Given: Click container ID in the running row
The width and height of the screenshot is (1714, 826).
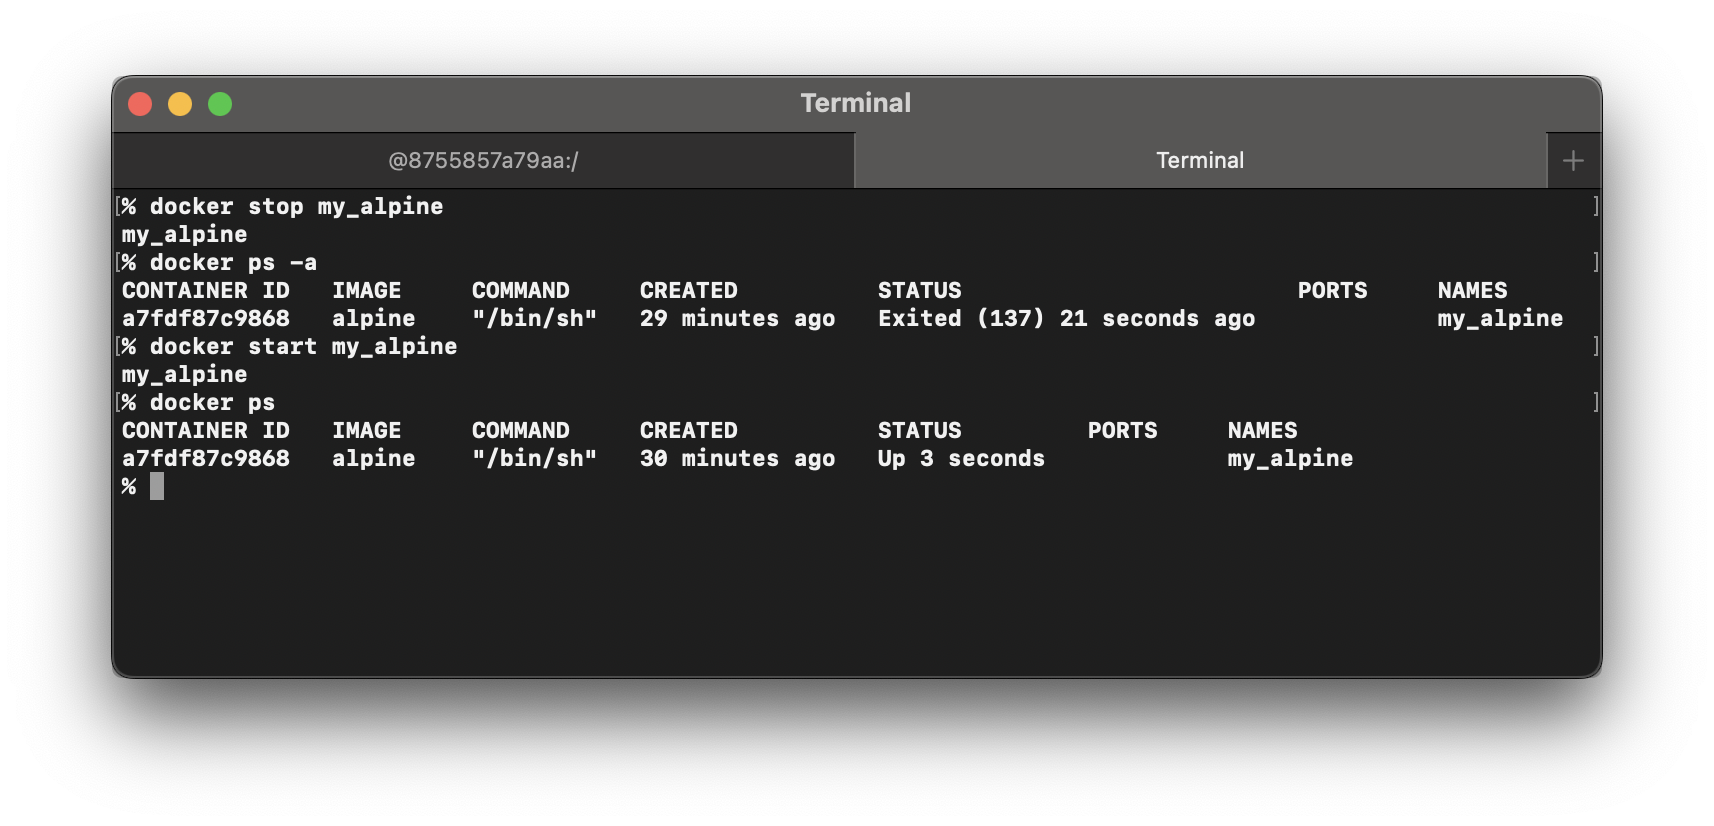Looking at the screenshot, I should click(x=206, y=459).
